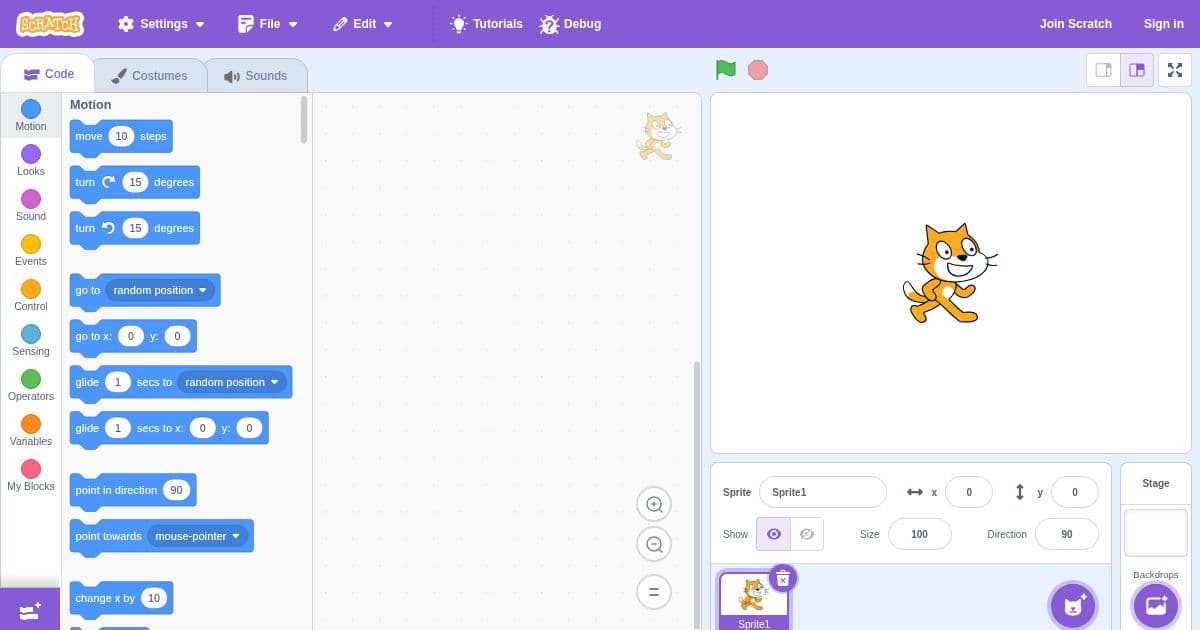
Task: Select the Sensing block category
Action: point(31,341)
